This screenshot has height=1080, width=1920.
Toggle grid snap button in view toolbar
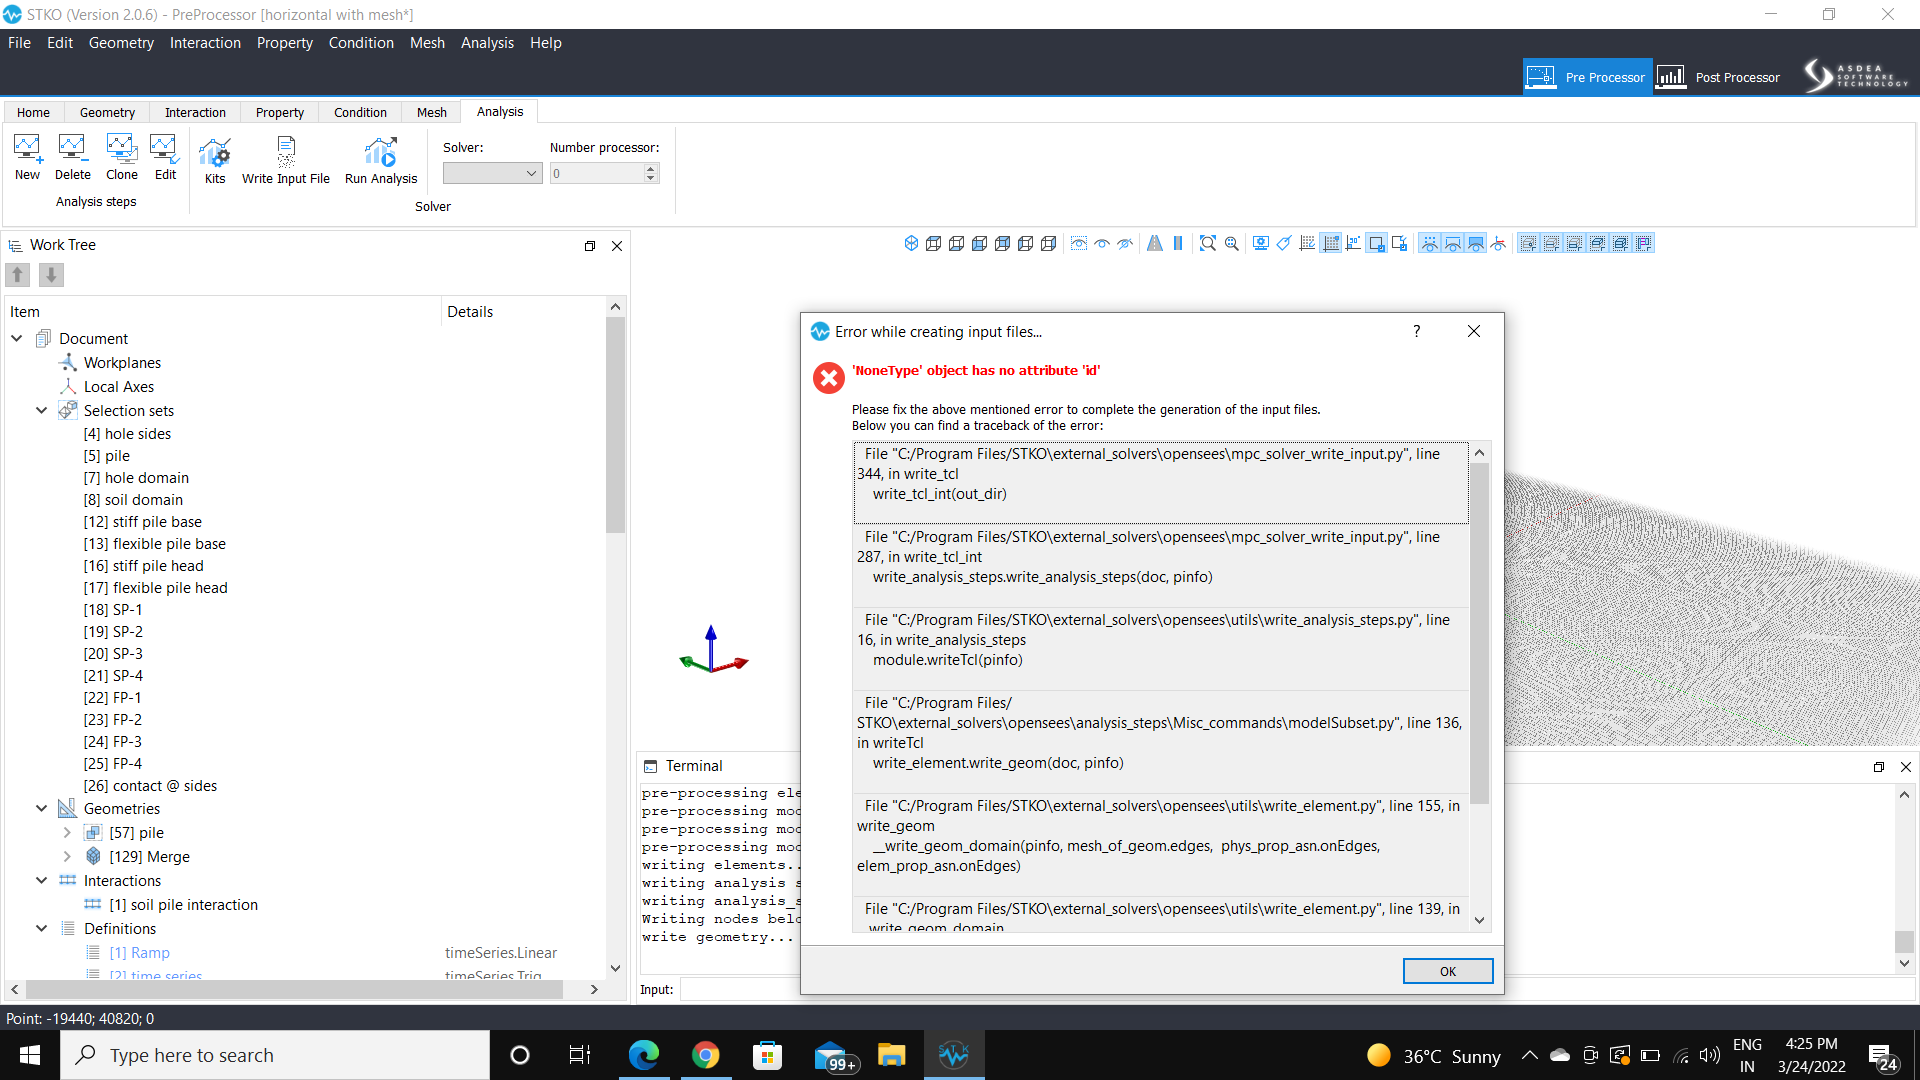click(1331, 243)
